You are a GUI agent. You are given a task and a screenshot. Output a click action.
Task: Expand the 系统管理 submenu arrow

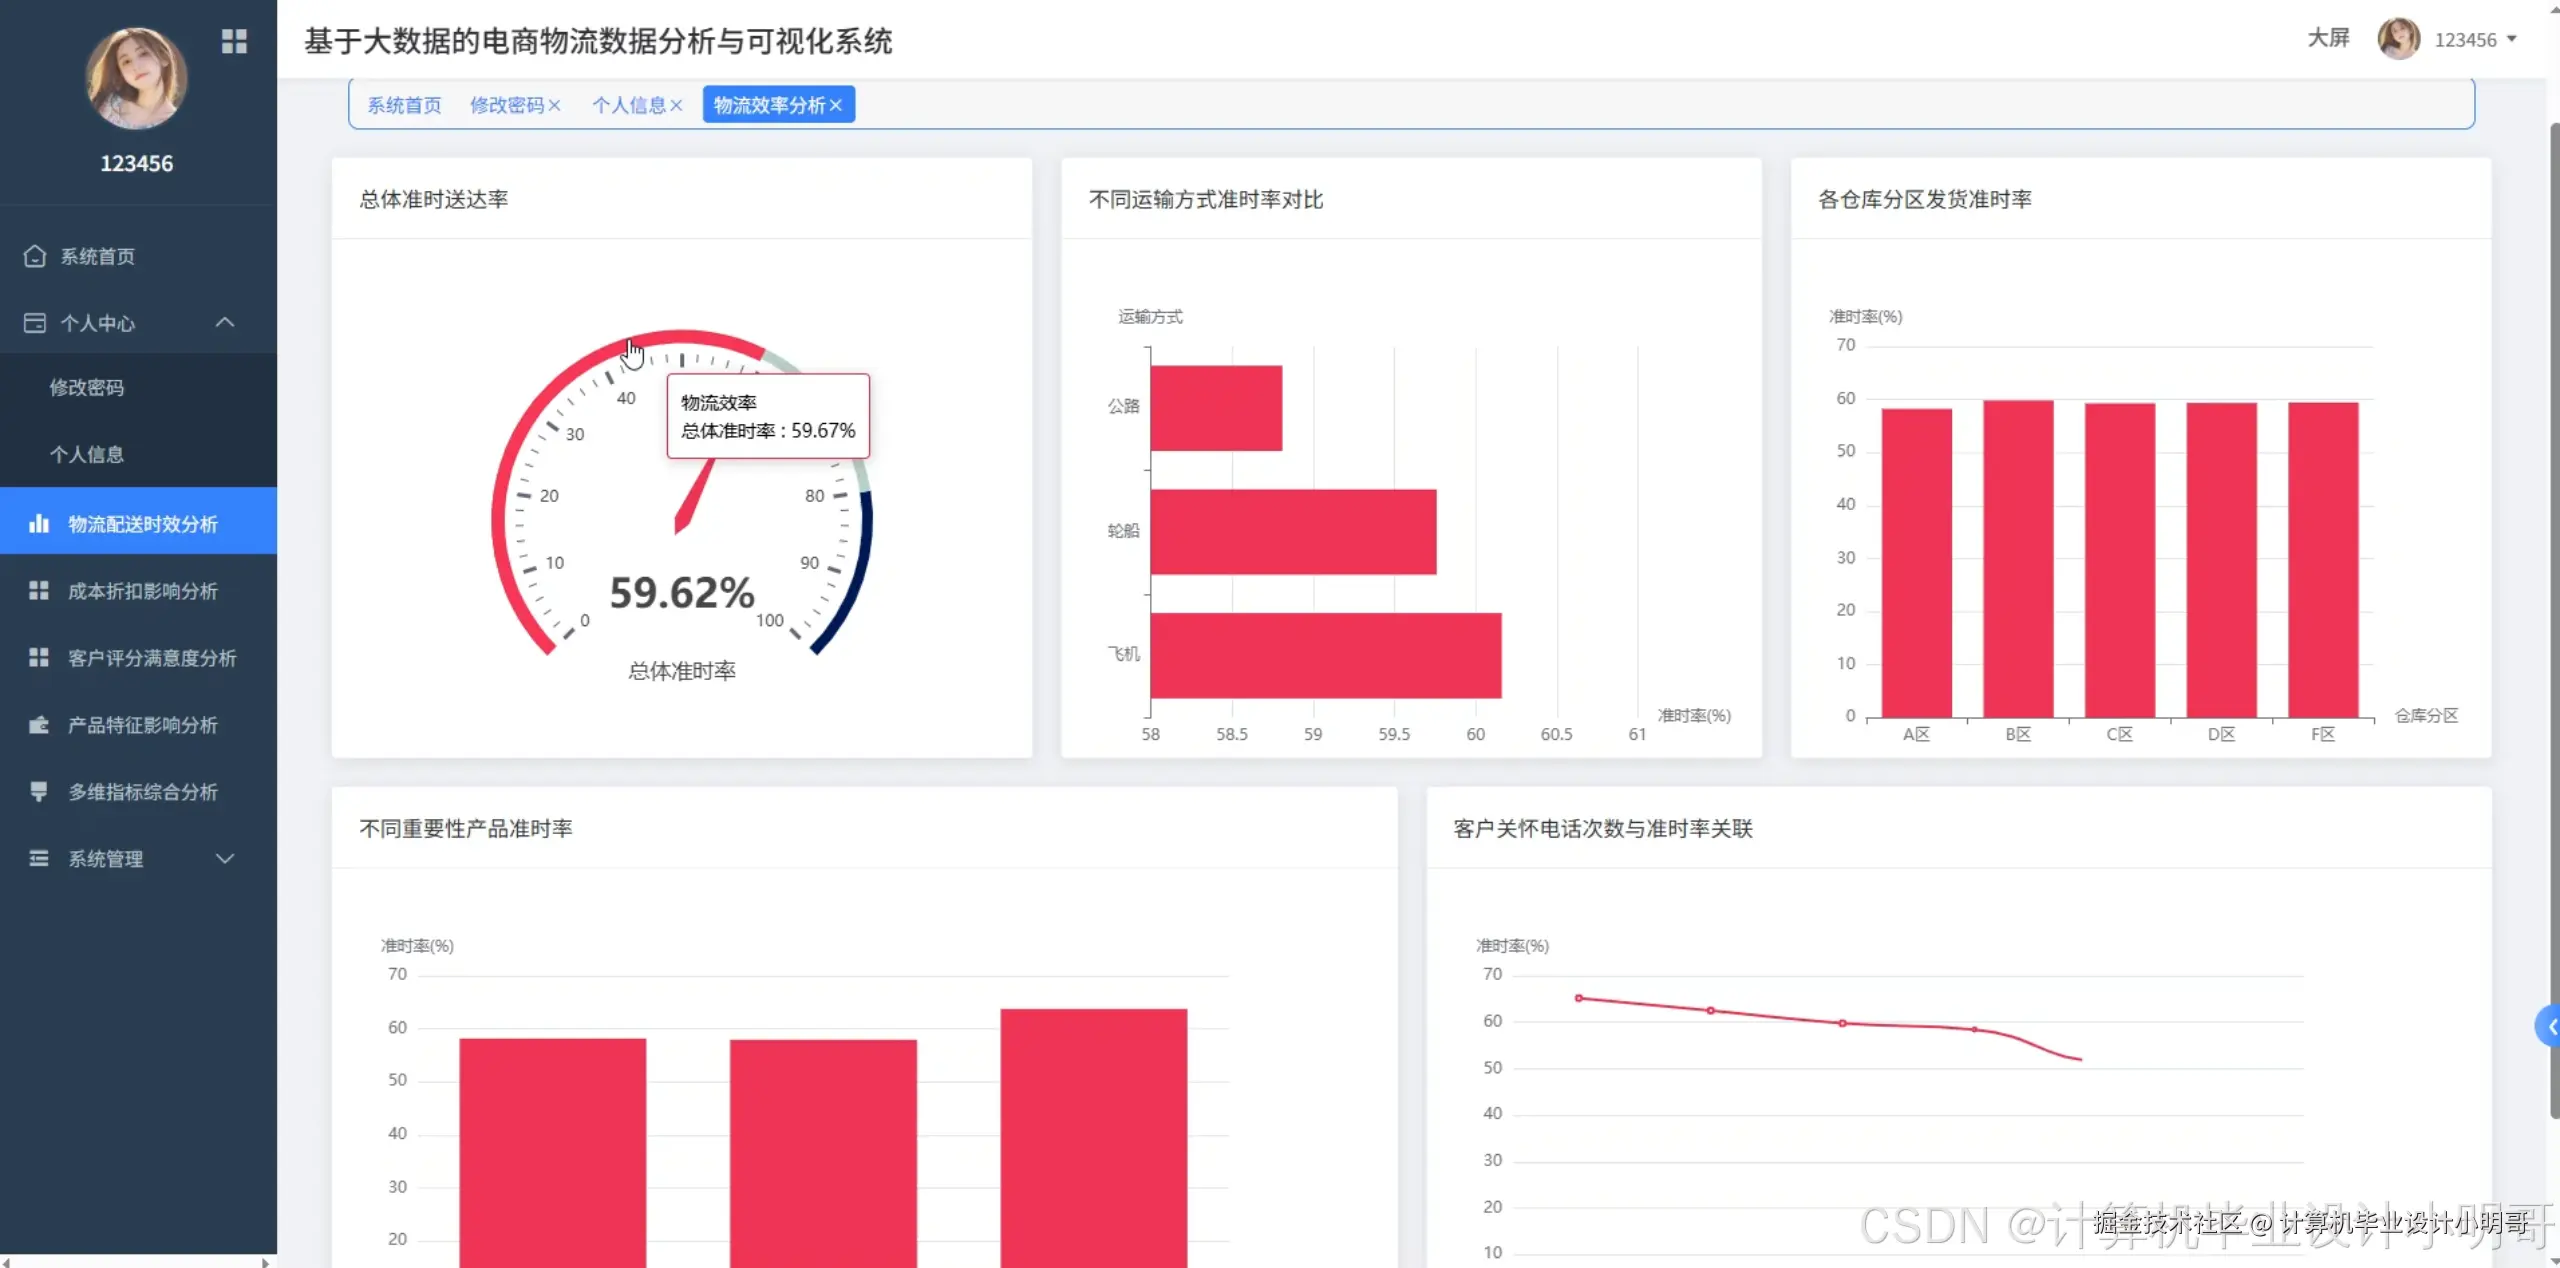(x=225, y=858)
